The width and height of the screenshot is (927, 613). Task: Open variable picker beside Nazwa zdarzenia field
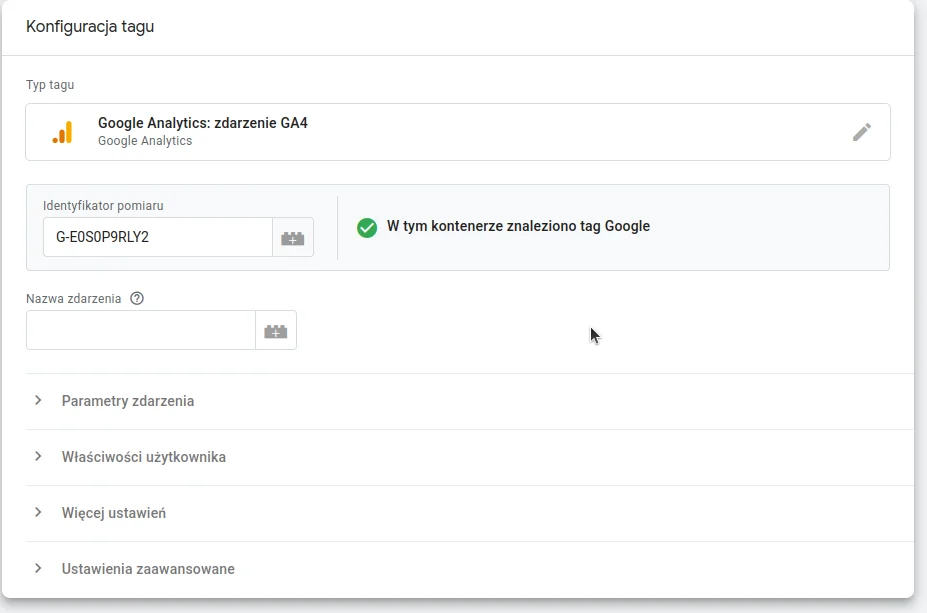pyautogui.click(x=275, y=330)
